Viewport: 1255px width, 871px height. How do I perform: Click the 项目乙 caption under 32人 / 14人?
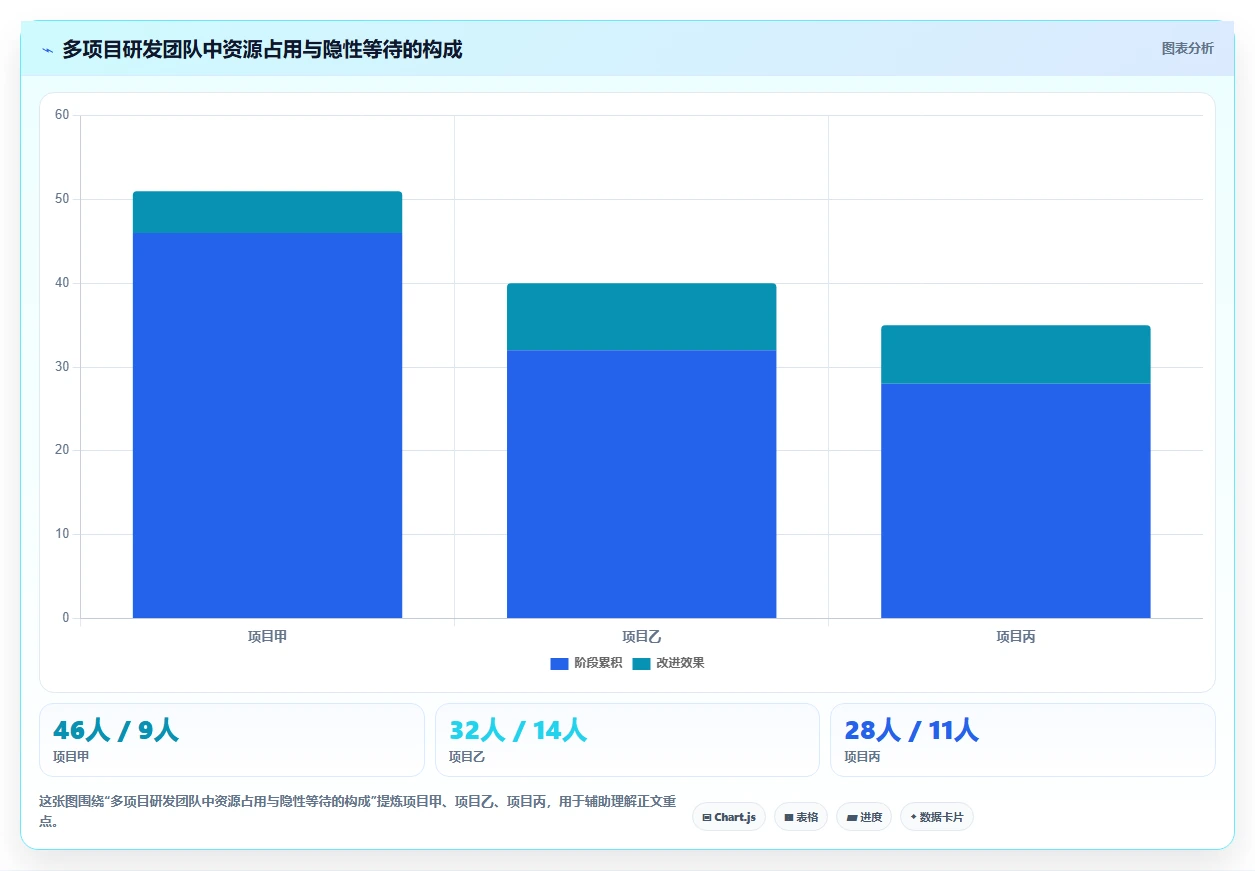(467, 757)
